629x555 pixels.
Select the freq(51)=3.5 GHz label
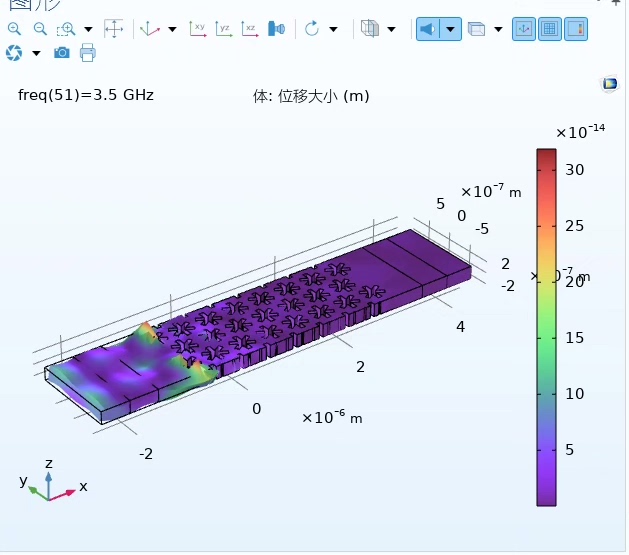pyautogui.click(x=86, y=95)
